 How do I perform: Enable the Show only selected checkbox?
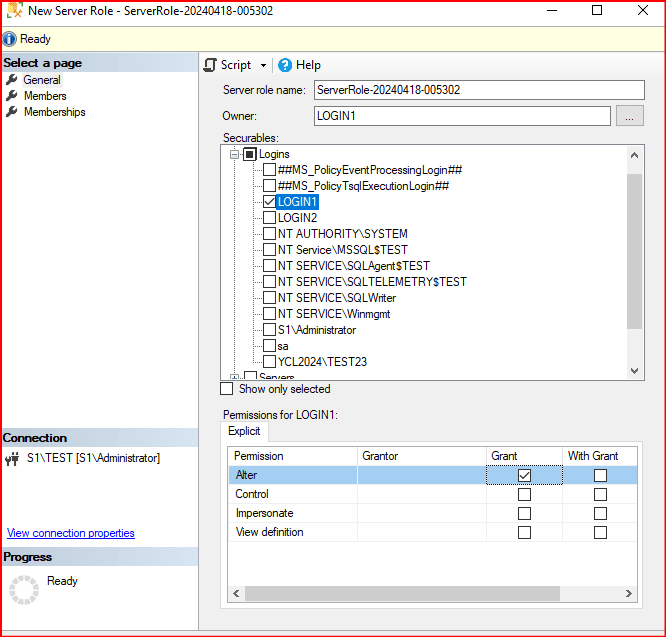[x=226, y=389]
